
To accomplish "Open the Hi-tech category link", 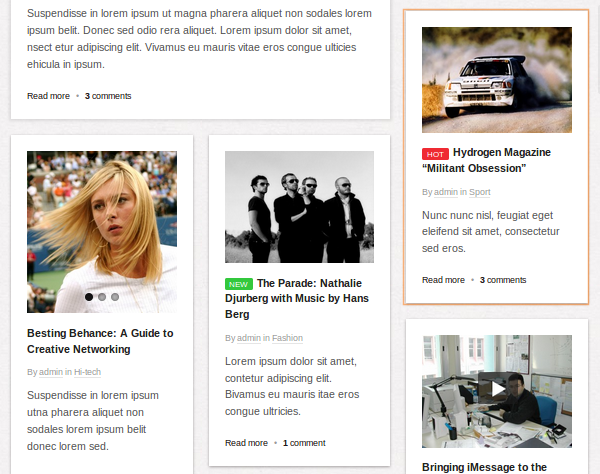I will [x=87, y=372].
